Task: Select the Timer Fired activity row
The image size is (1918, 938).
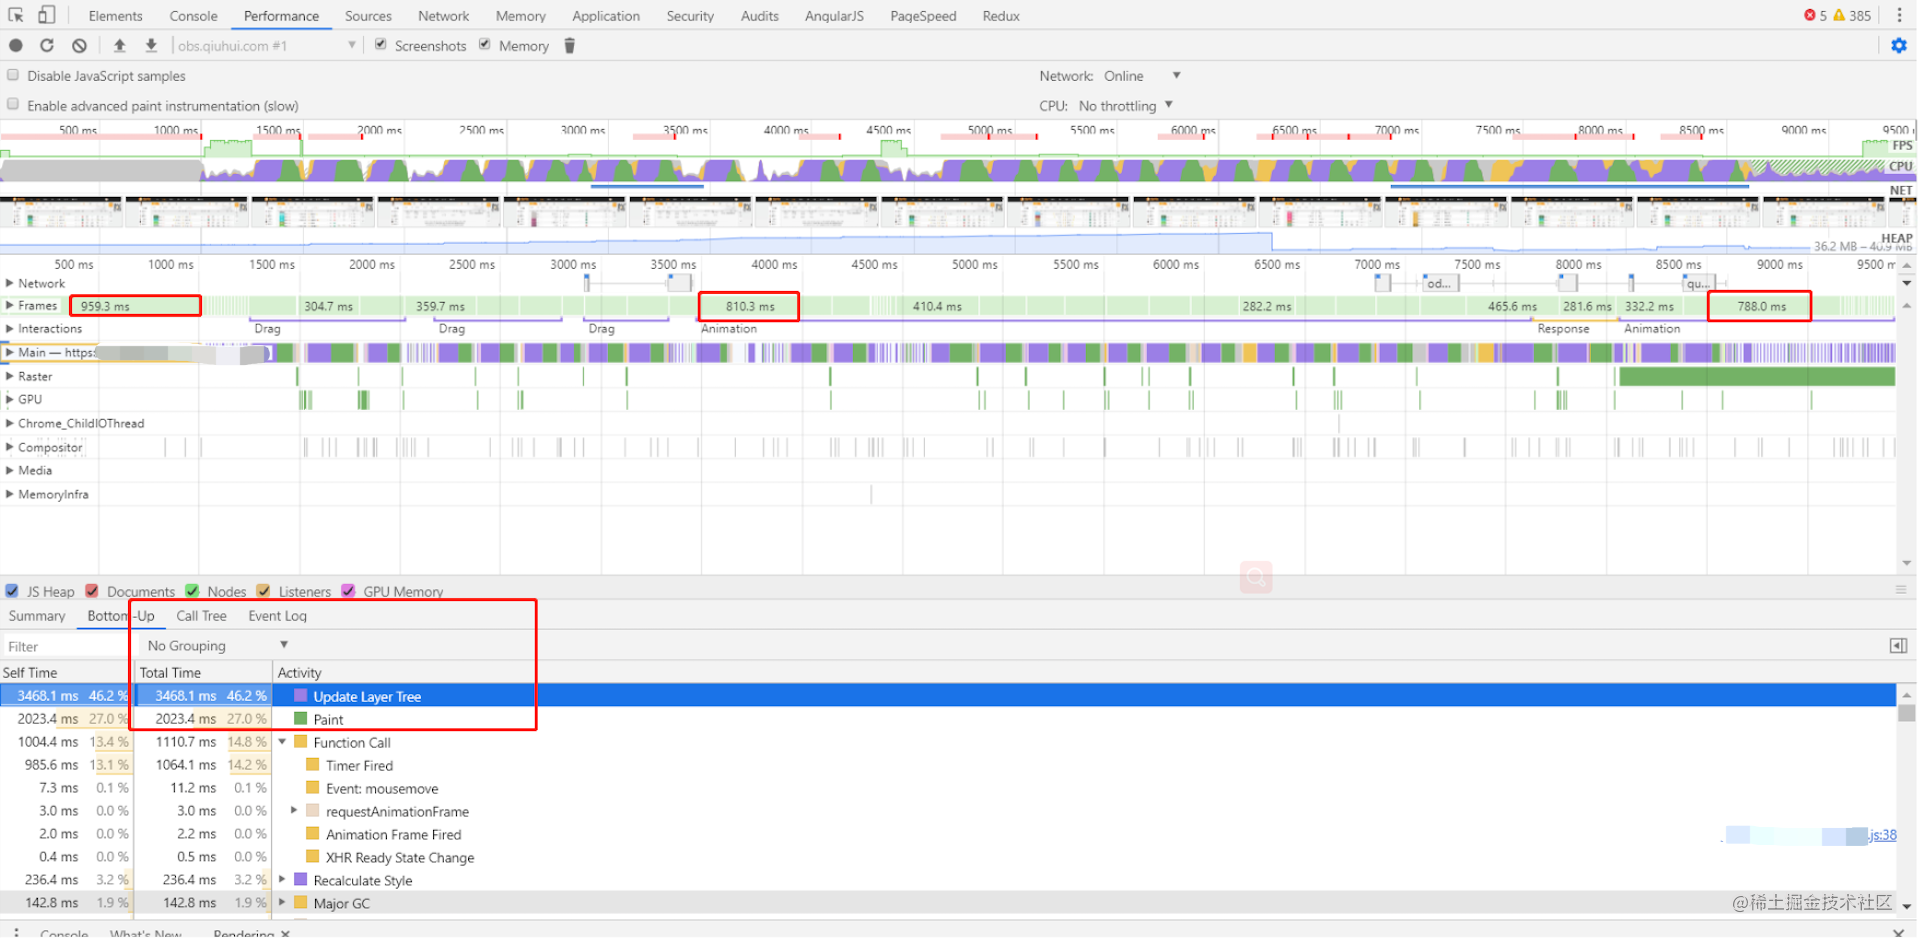Action: [948, 765]
